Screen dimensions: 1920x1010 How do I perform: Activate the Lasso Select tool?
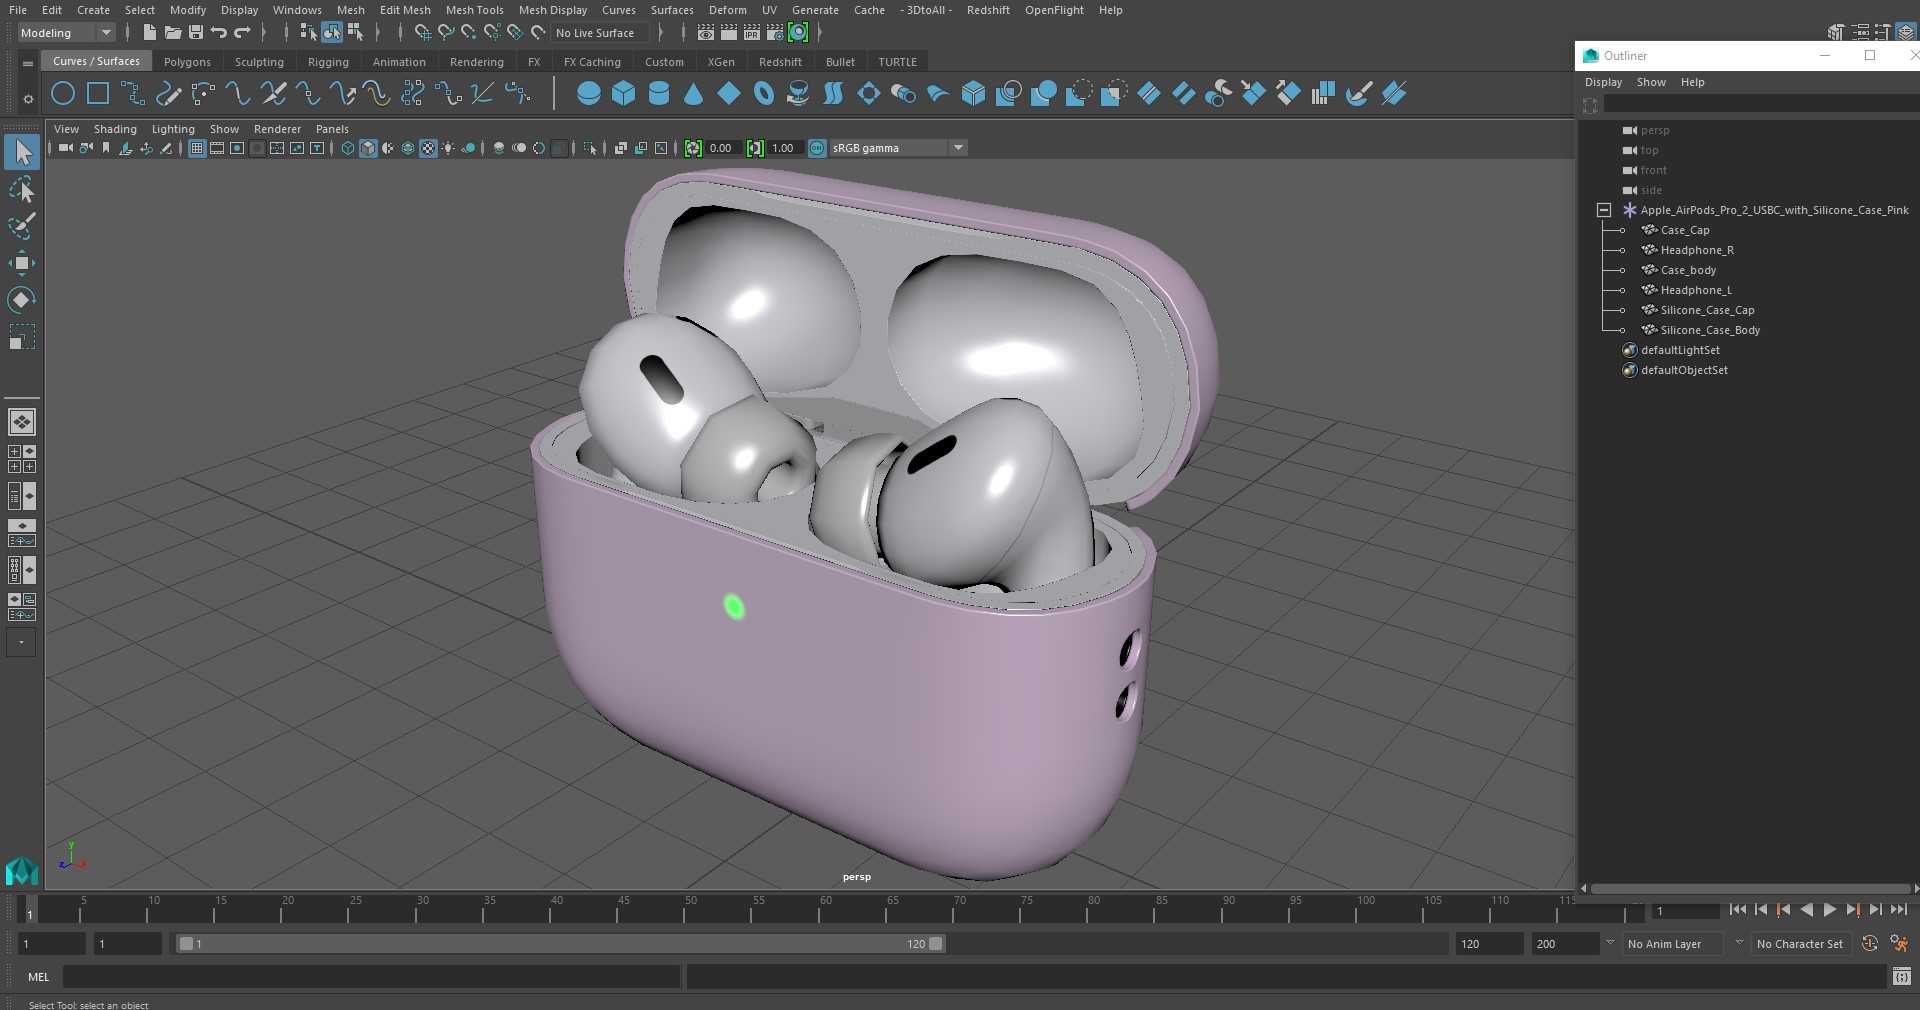pyautogui.click(x=22, y=190)
